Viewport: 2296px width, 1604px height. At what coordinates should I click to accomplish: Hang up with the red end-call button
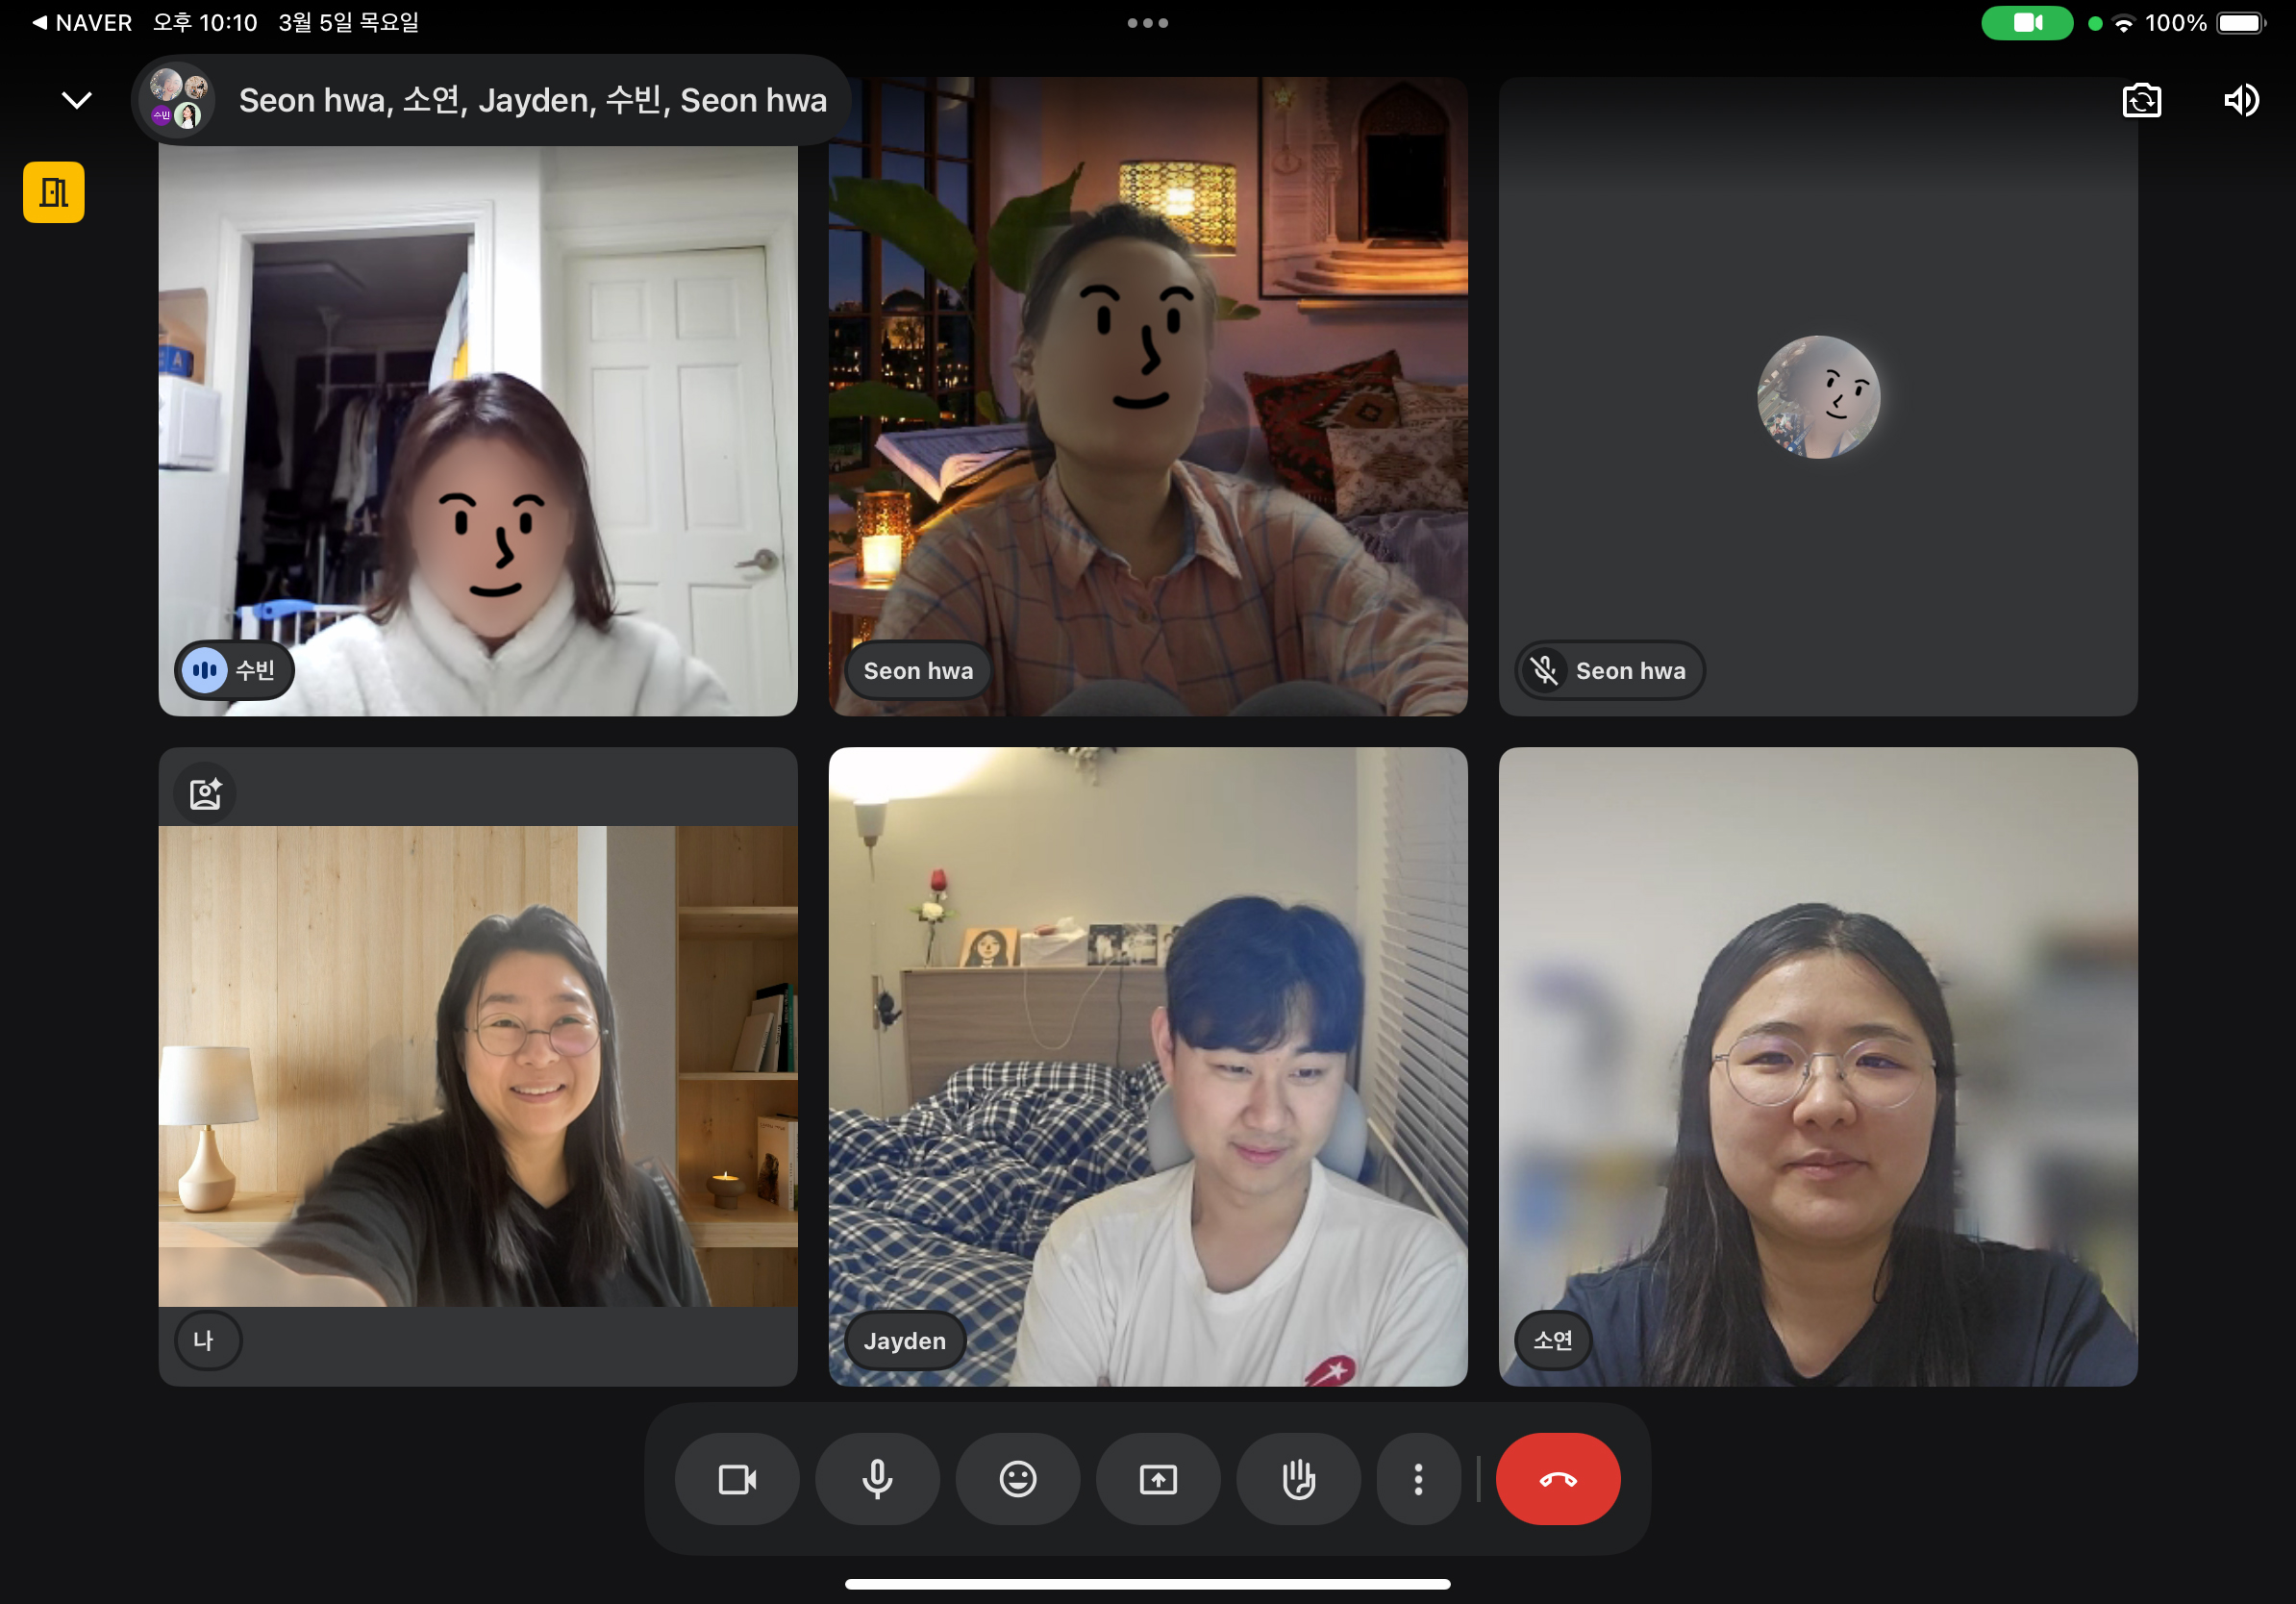pyautogui.click(x=1558, y=1478)
